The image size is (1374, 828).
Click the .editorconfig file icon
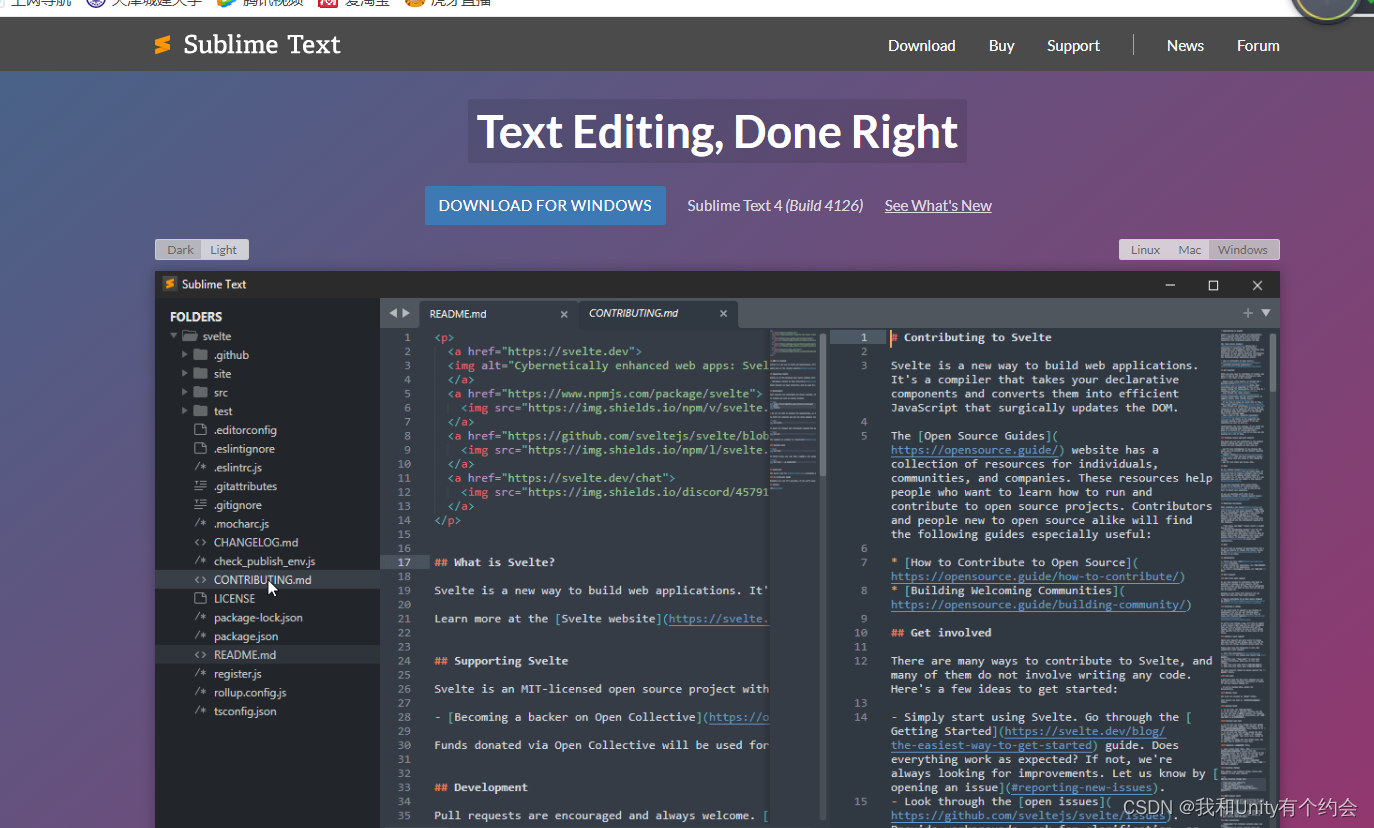(200, 430)
